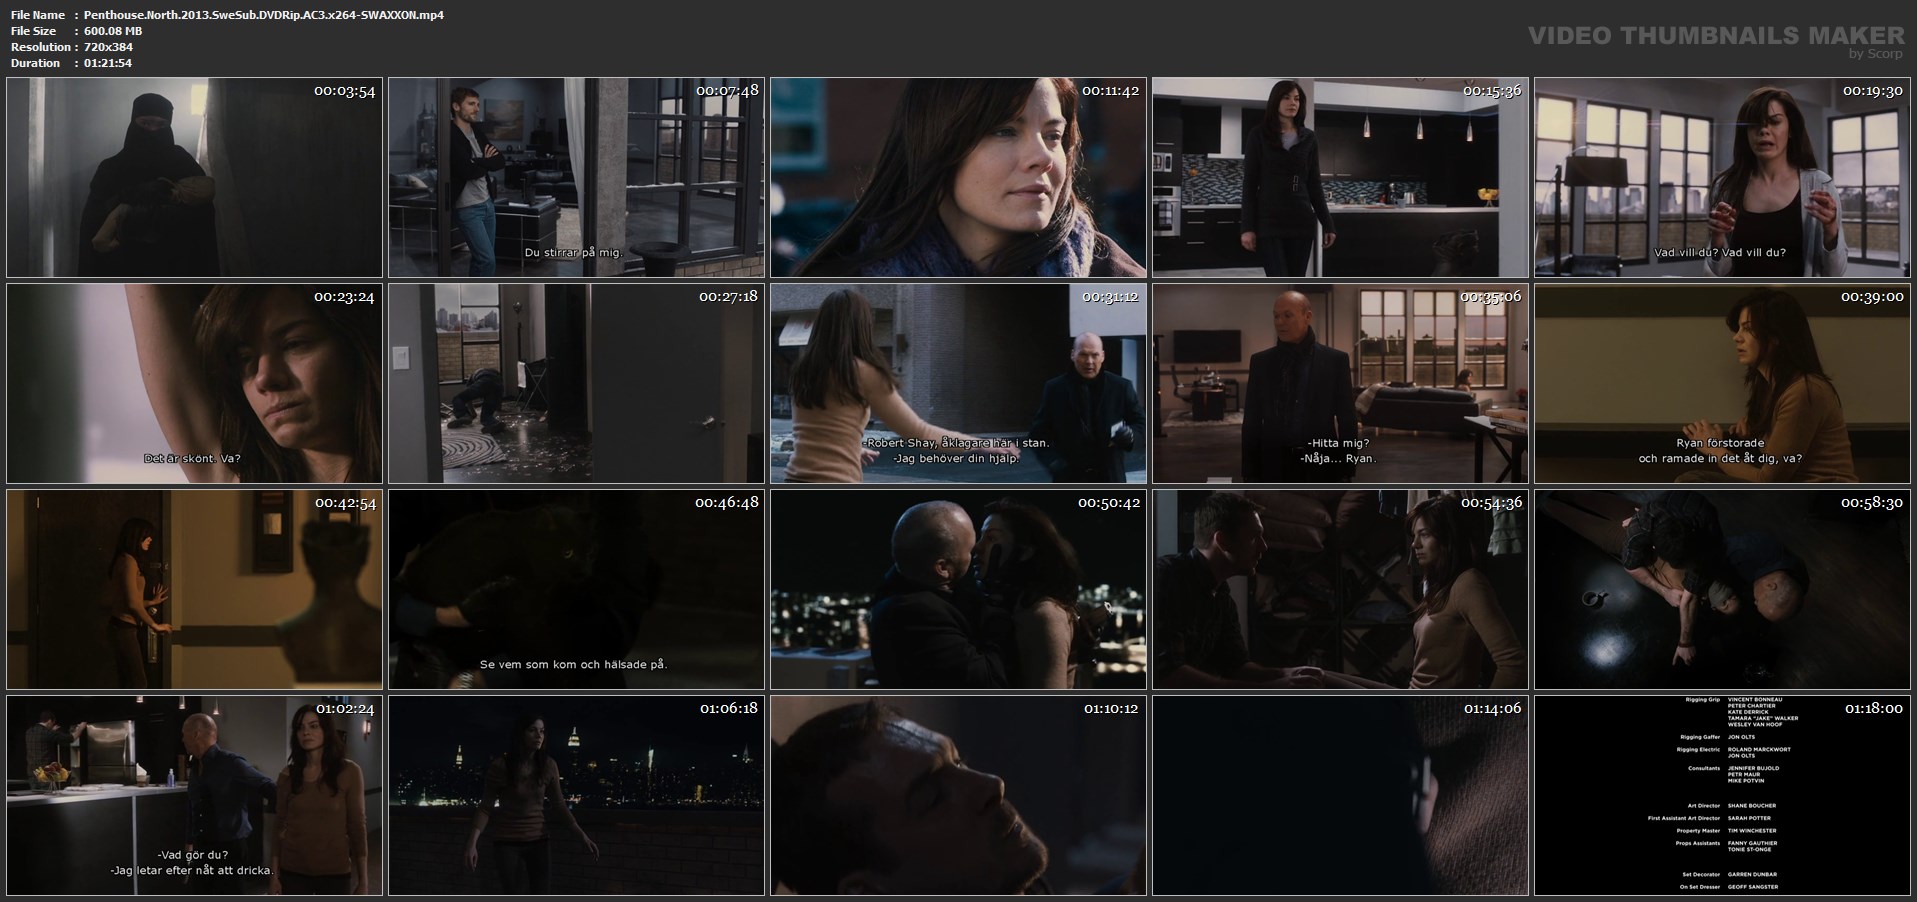Click the dark frame at 00:46:48
This screenshot has height=902, width=1917.
[576, 589]
